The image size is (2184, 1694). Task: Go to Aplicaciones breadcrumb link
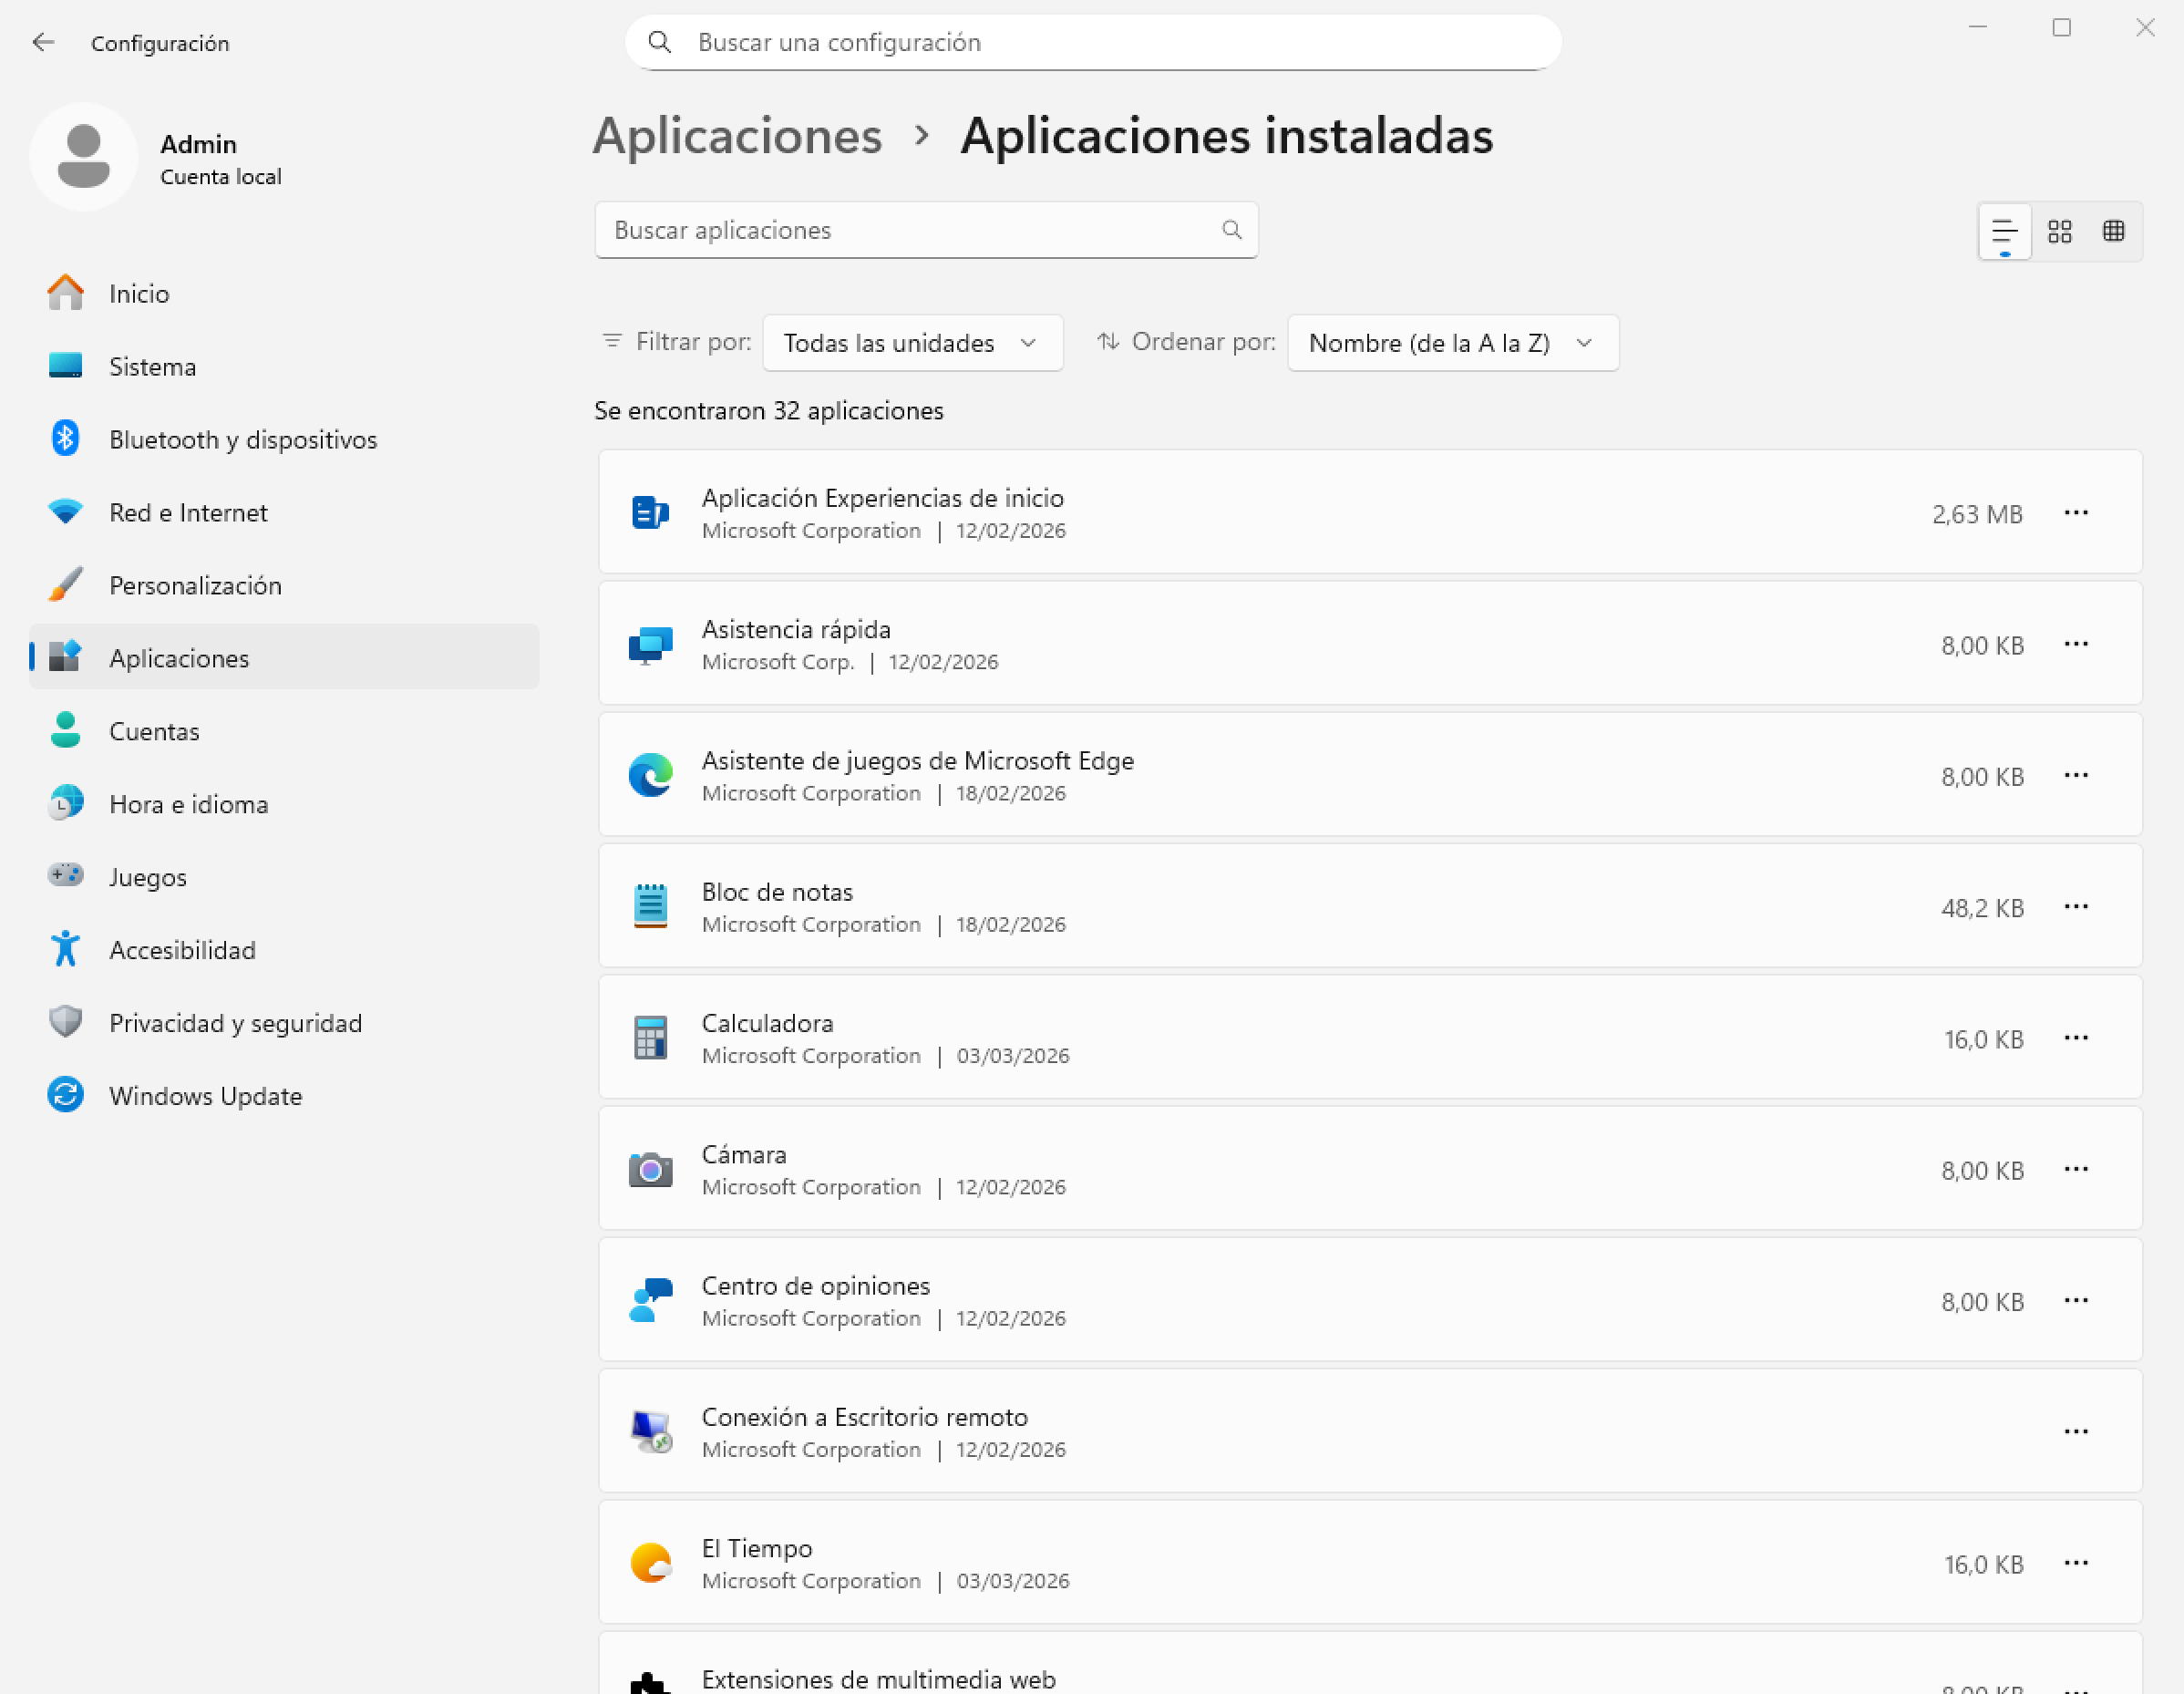(737, 135)
